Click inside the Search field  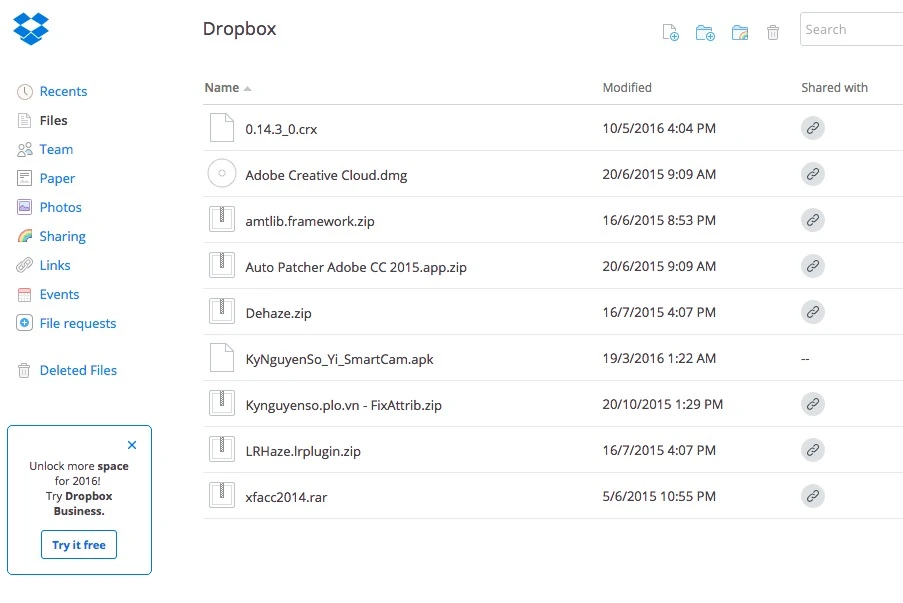pyautogui.click(x=850, y=29)
